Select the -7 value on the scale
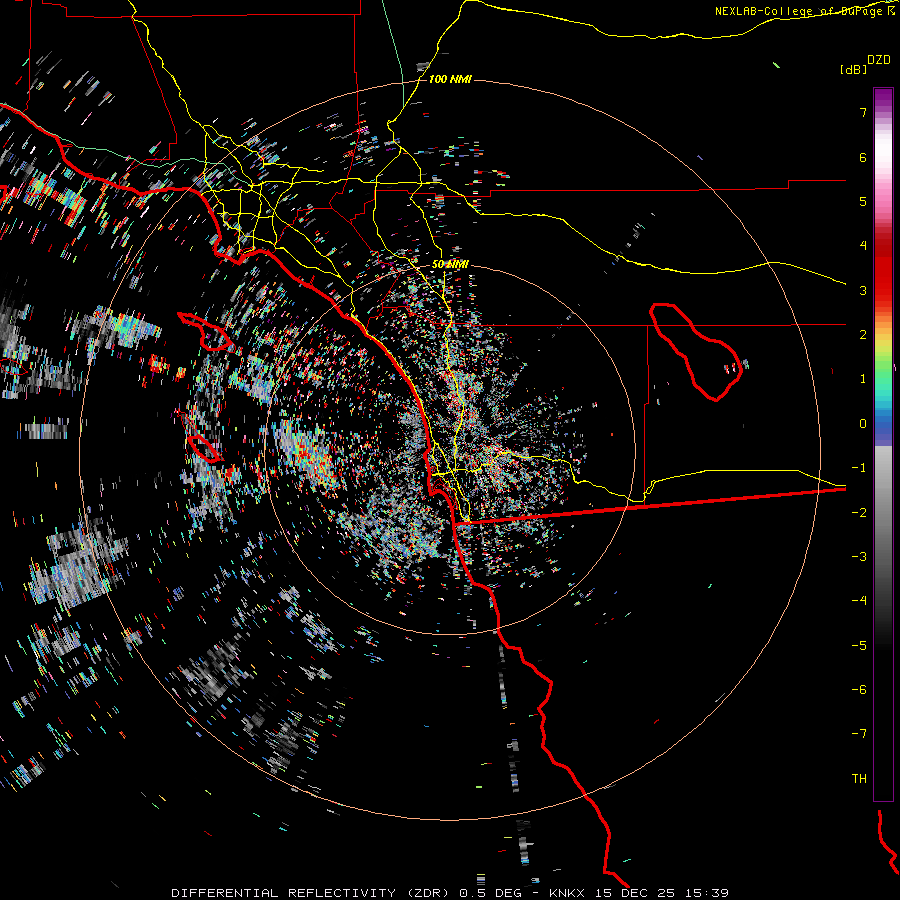 pos(859,734)
